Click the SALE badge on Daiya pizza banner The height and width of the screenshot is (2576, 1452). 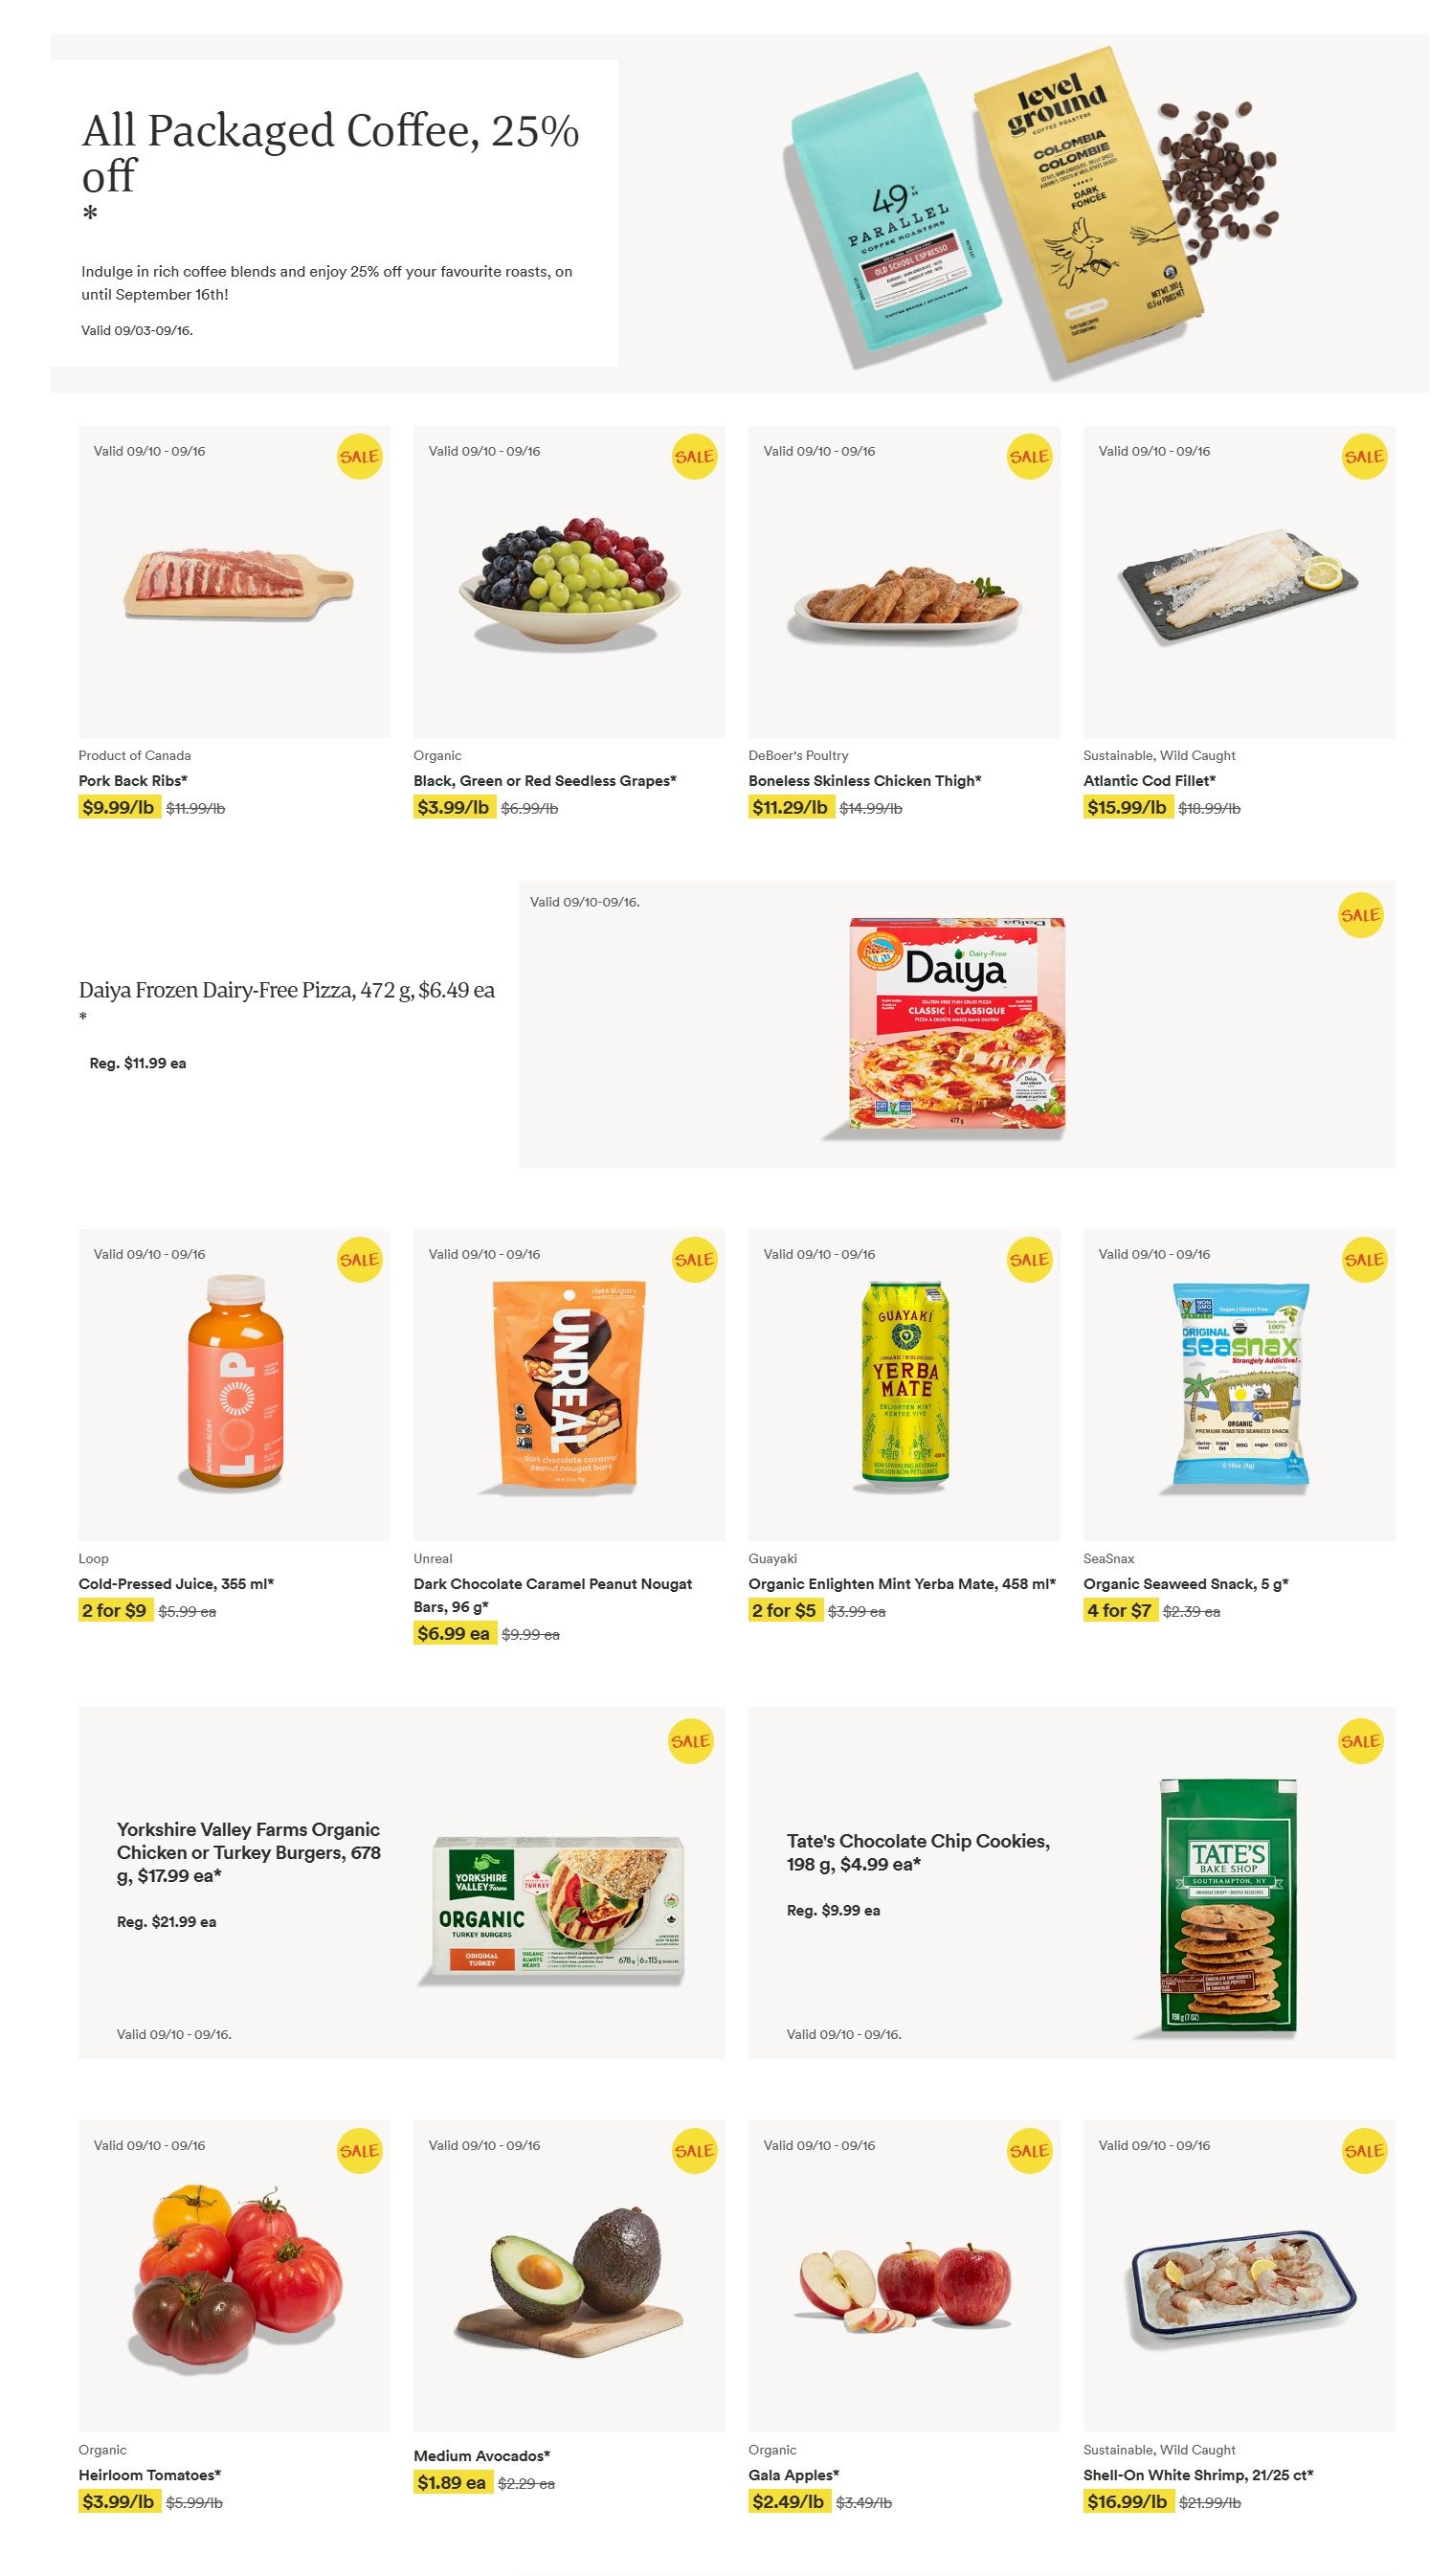pos(1360,915)
